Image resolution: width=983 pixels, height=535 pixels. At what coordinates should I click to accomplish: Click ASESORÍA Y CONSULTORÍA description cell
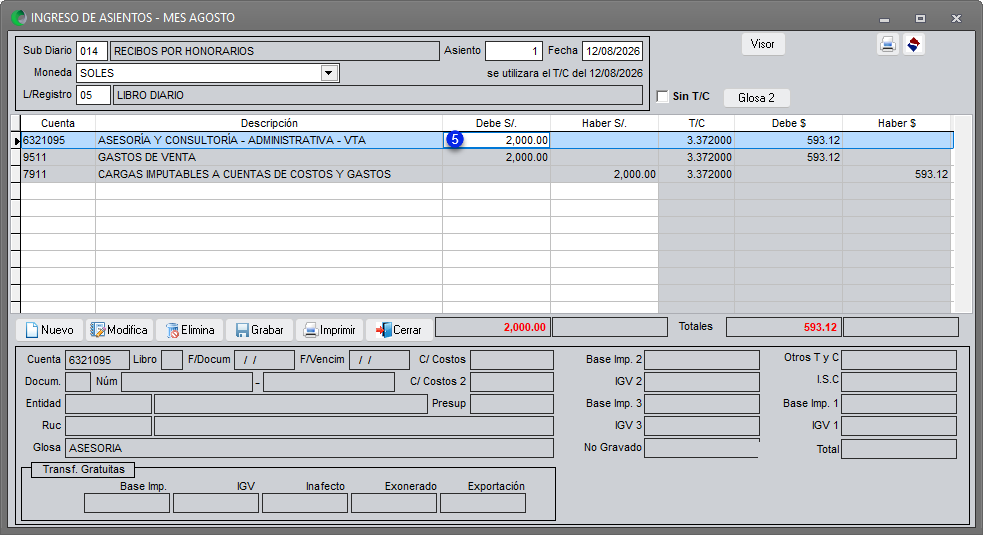click(269, 140)
